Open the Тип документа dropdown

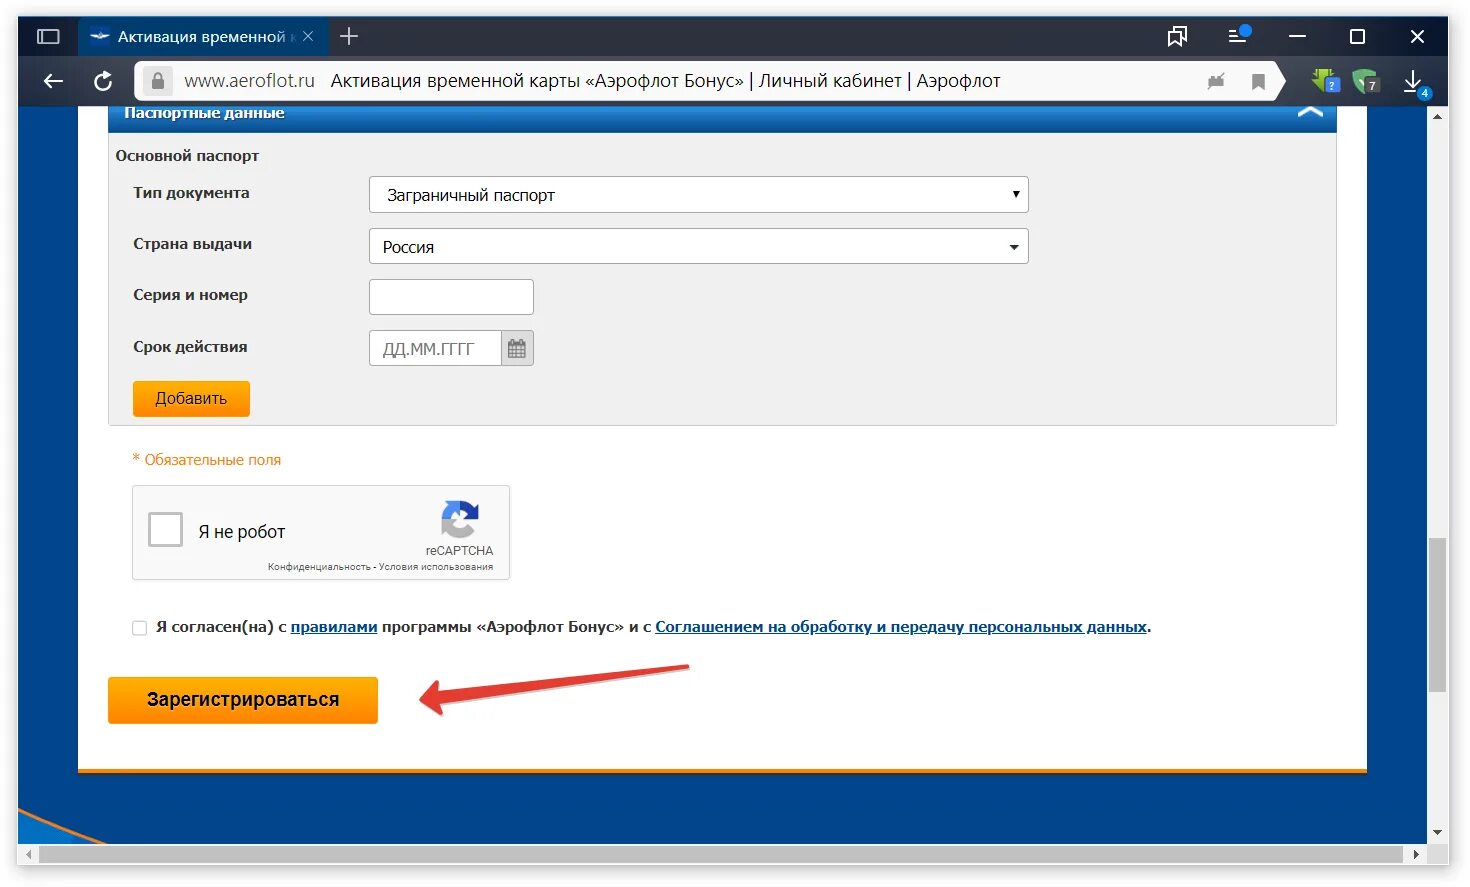click(698, 195)
